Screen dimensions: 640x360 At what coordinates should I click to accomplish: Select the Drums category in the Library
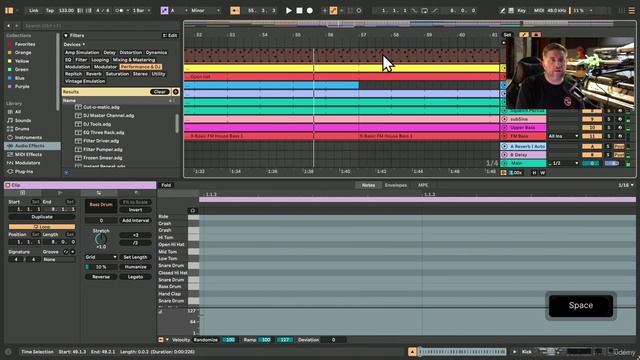22,129
